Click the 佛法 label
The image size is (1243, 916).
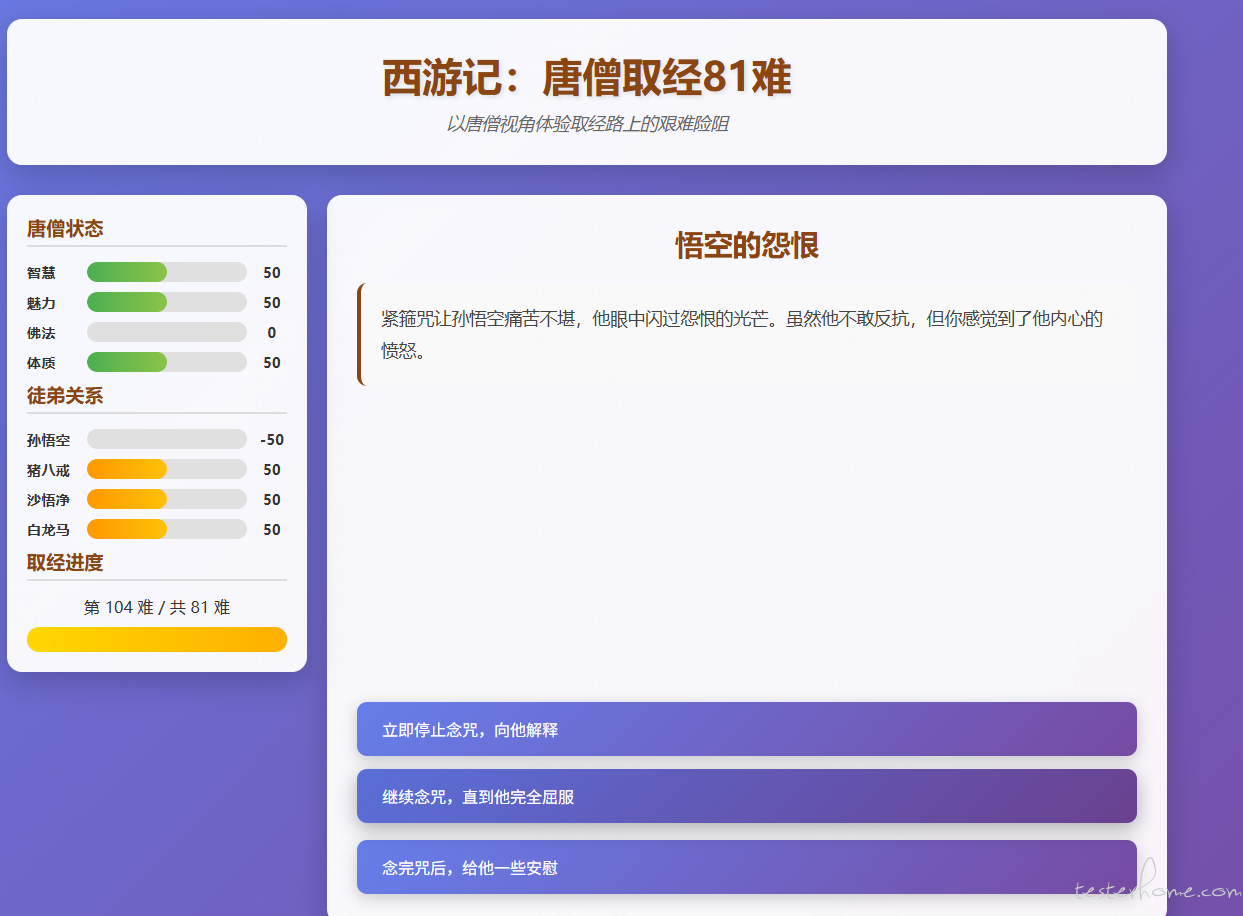click(x=41, y=333)
